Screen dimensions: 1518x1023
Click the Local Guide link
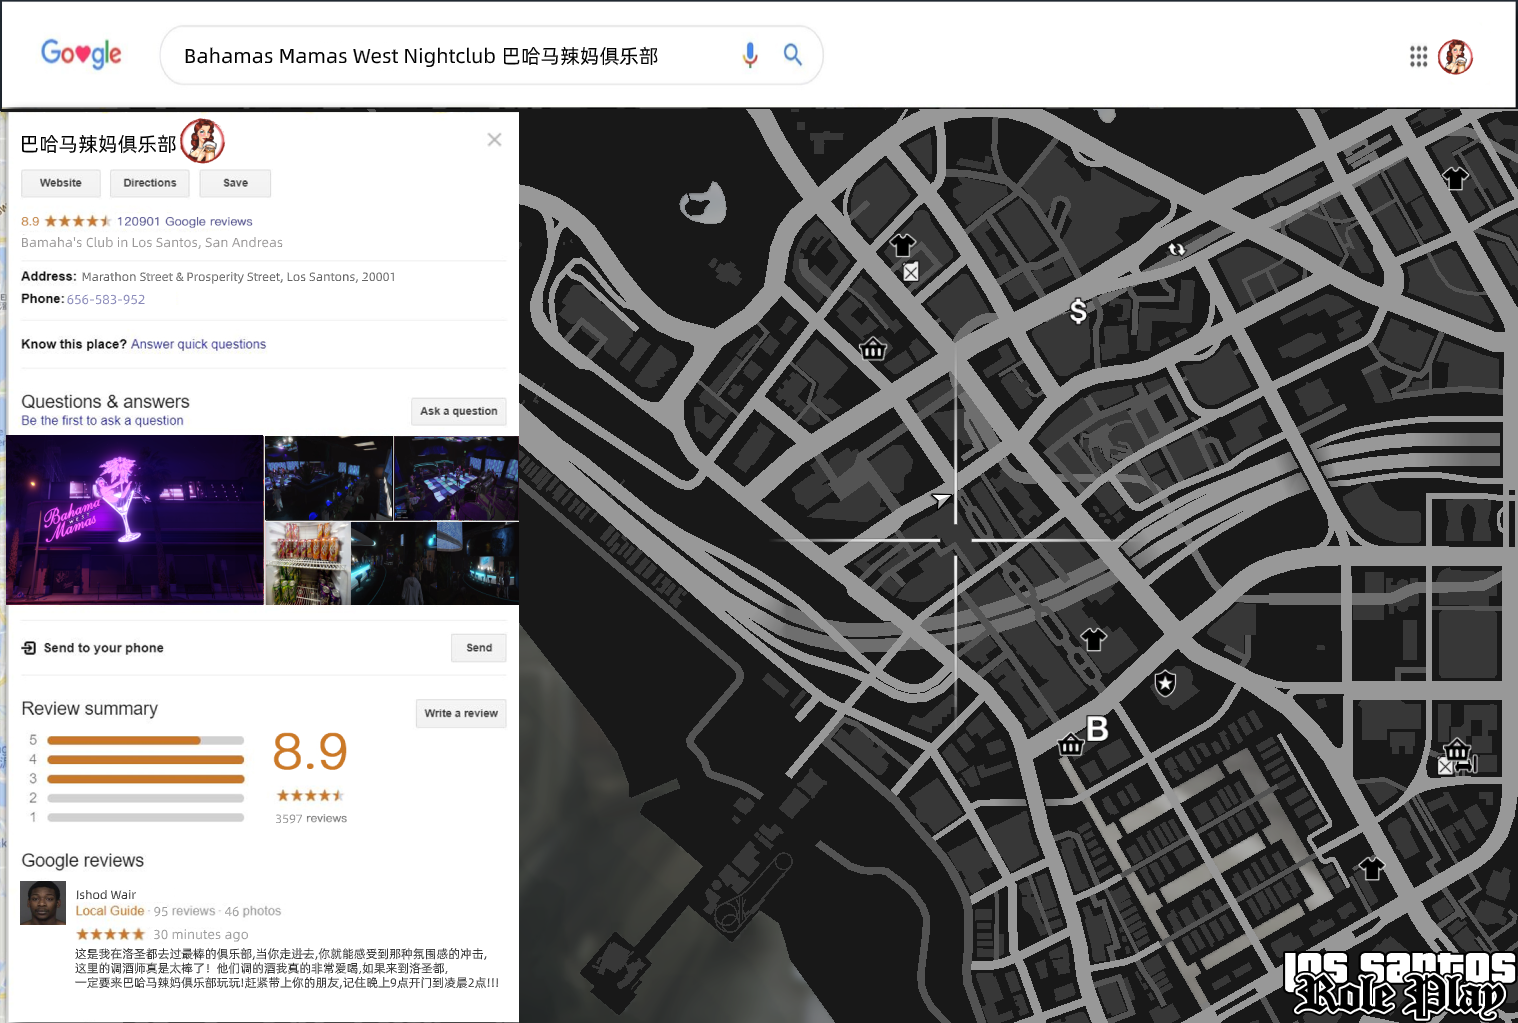click(x=110, y=911)
